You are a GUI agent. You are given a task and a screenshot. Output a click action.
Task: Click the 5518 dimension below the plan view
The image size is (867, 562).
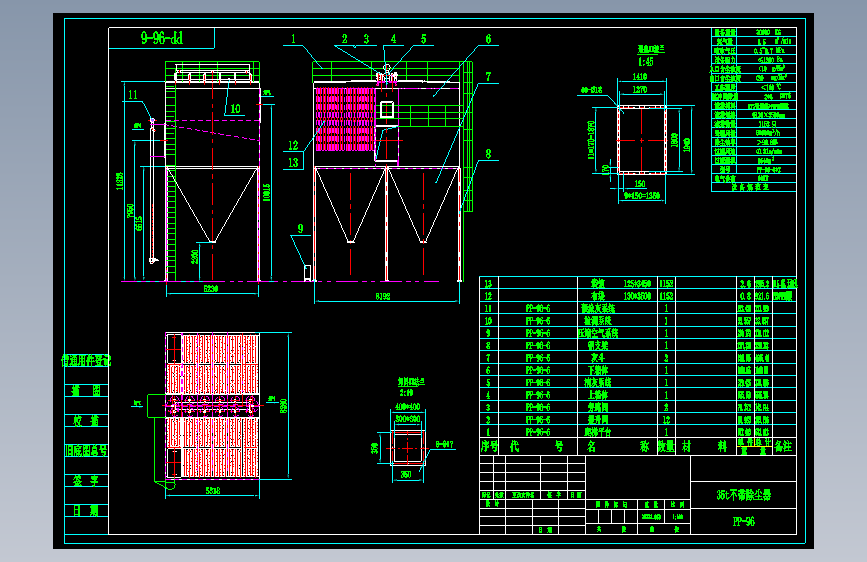click(213, 491)
